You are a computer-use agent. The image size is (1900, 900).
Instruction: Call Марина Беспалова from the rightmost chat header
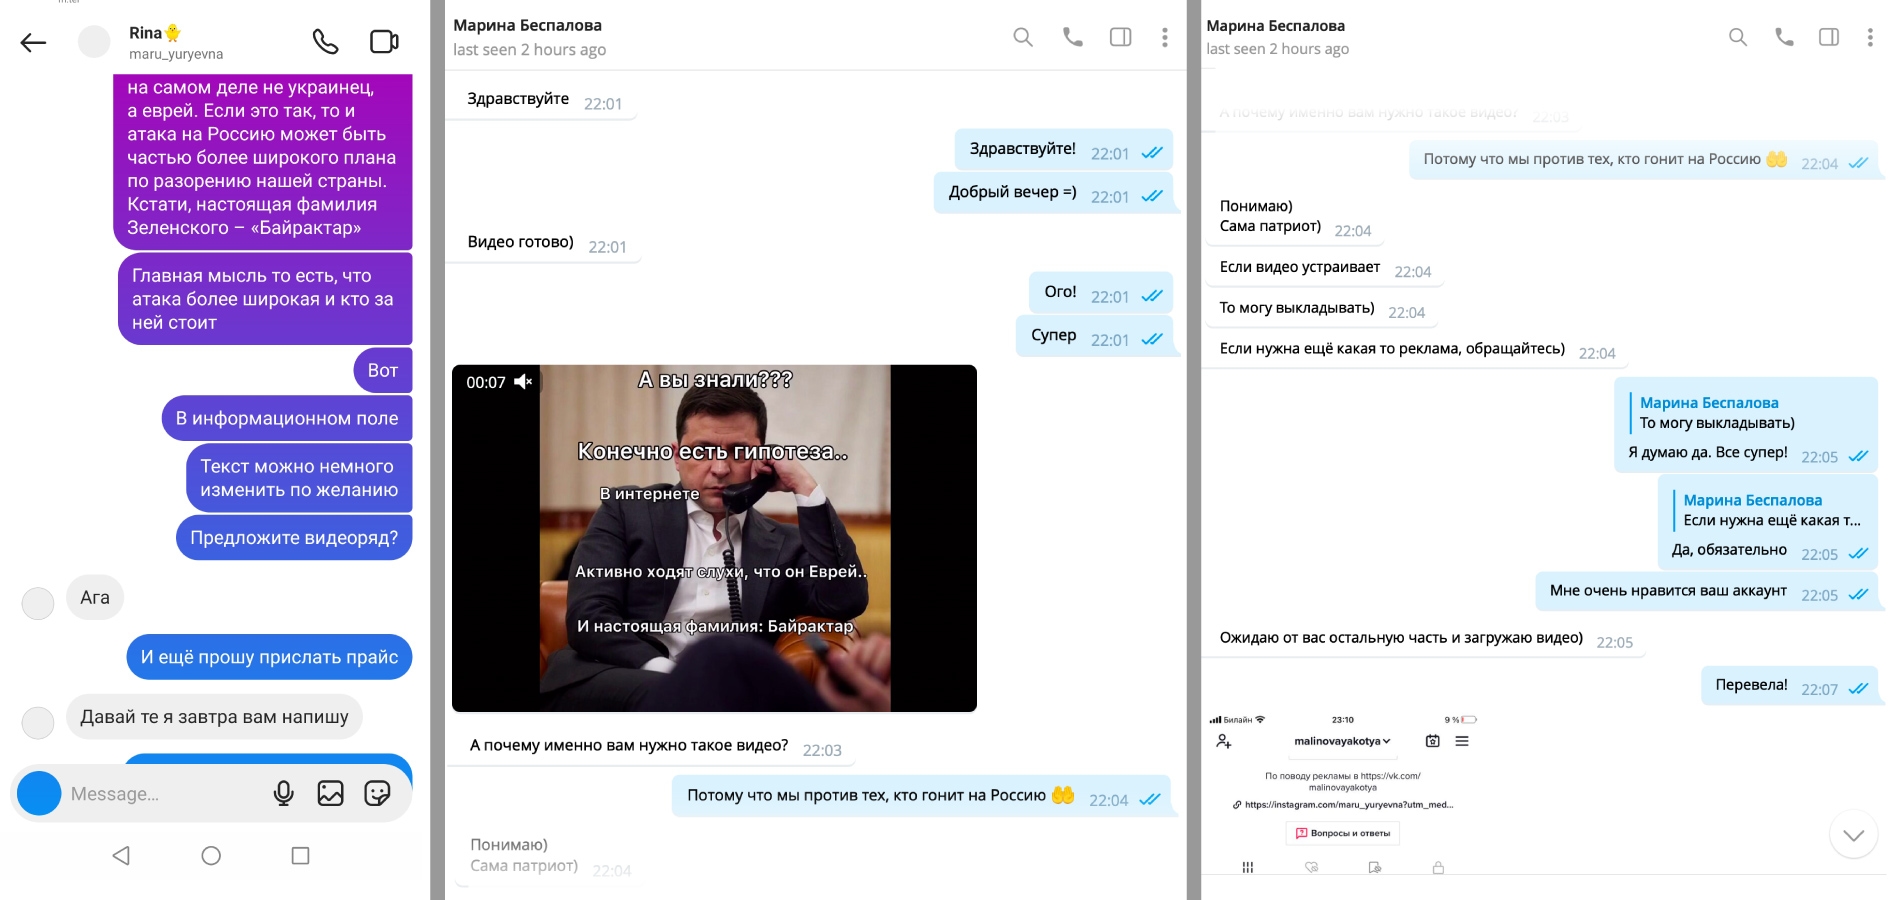(1783, 38)
